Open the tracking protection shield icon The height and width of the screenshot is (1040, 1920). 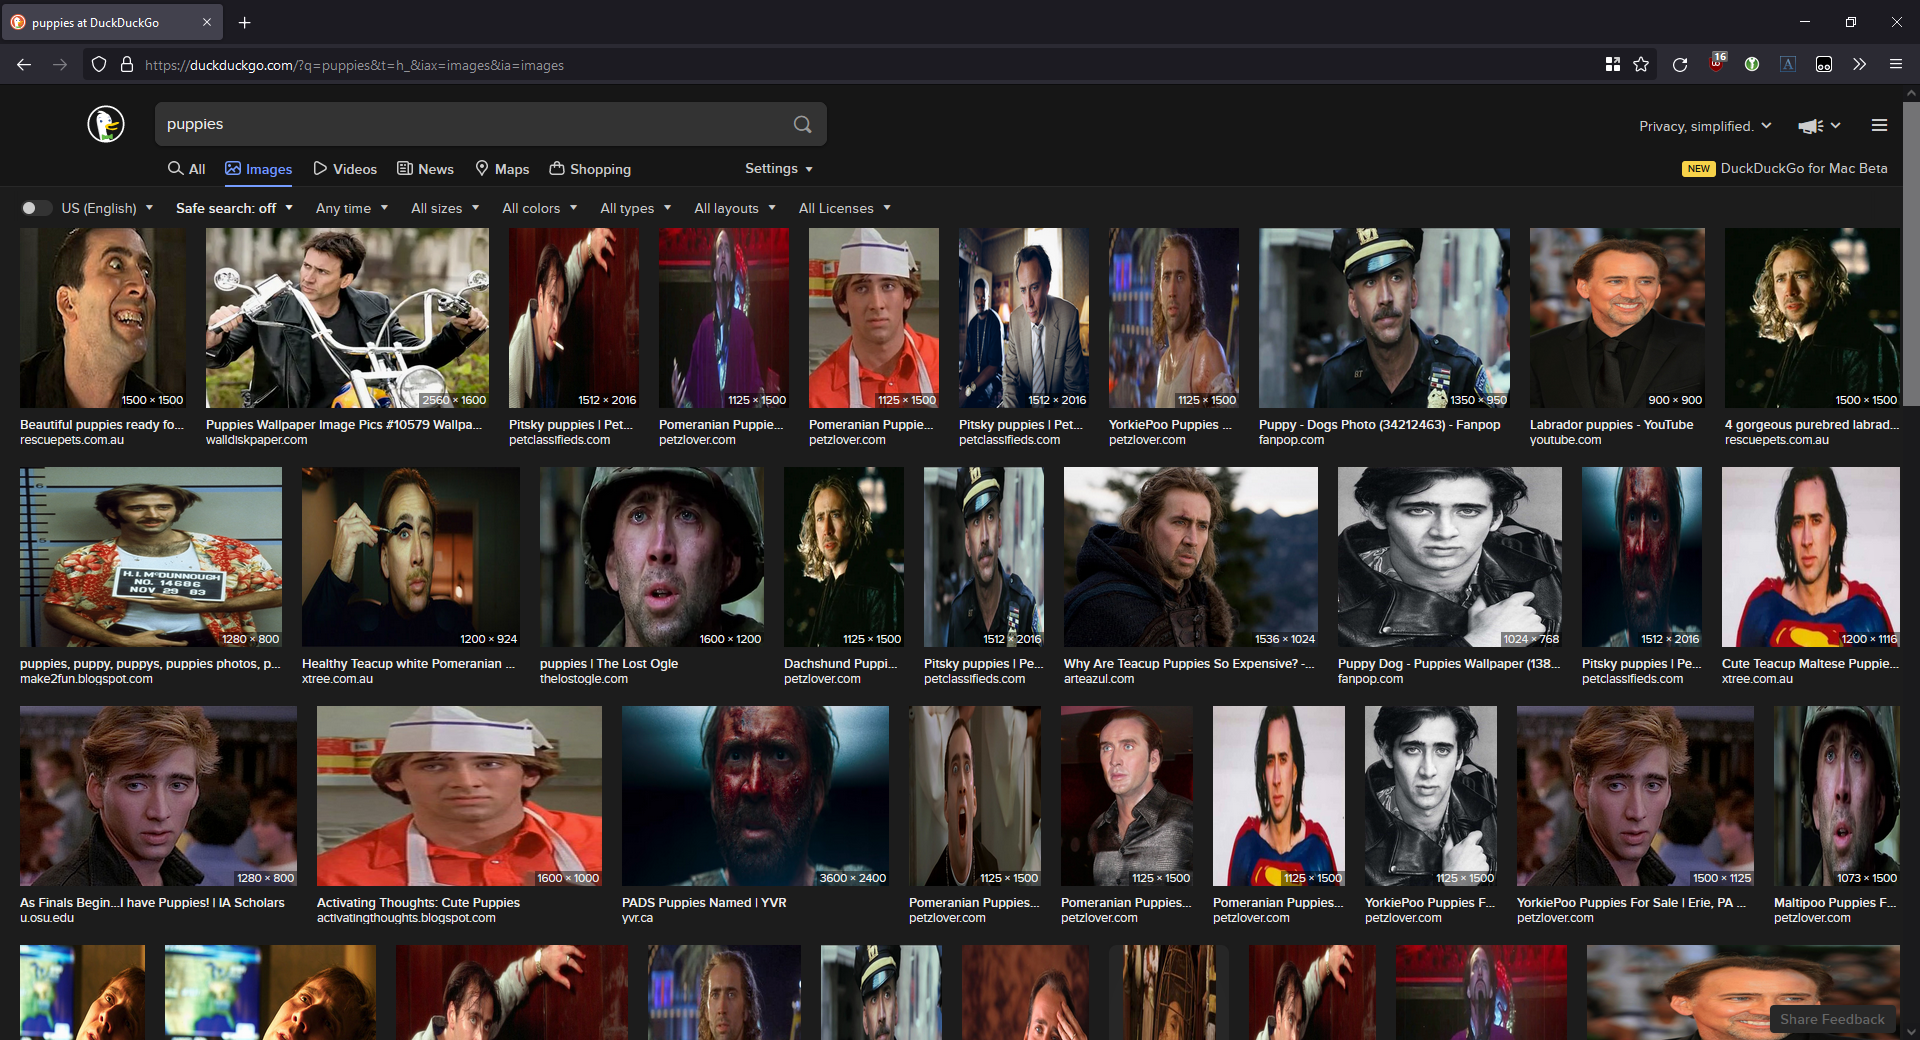coord(98,65)
